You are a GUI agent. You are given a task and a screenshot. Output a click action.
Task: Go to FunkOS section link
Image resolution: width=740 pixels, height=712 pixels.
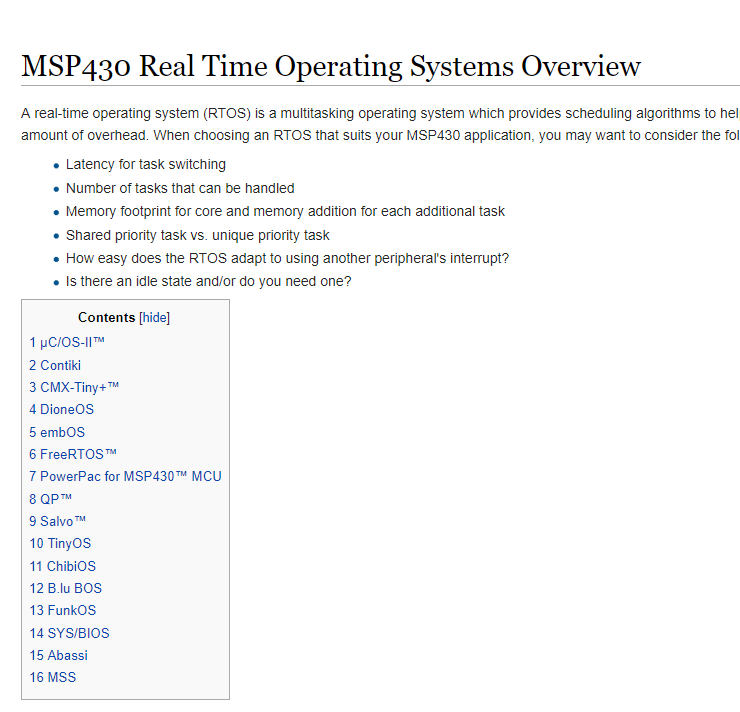[x=62, y=611]
